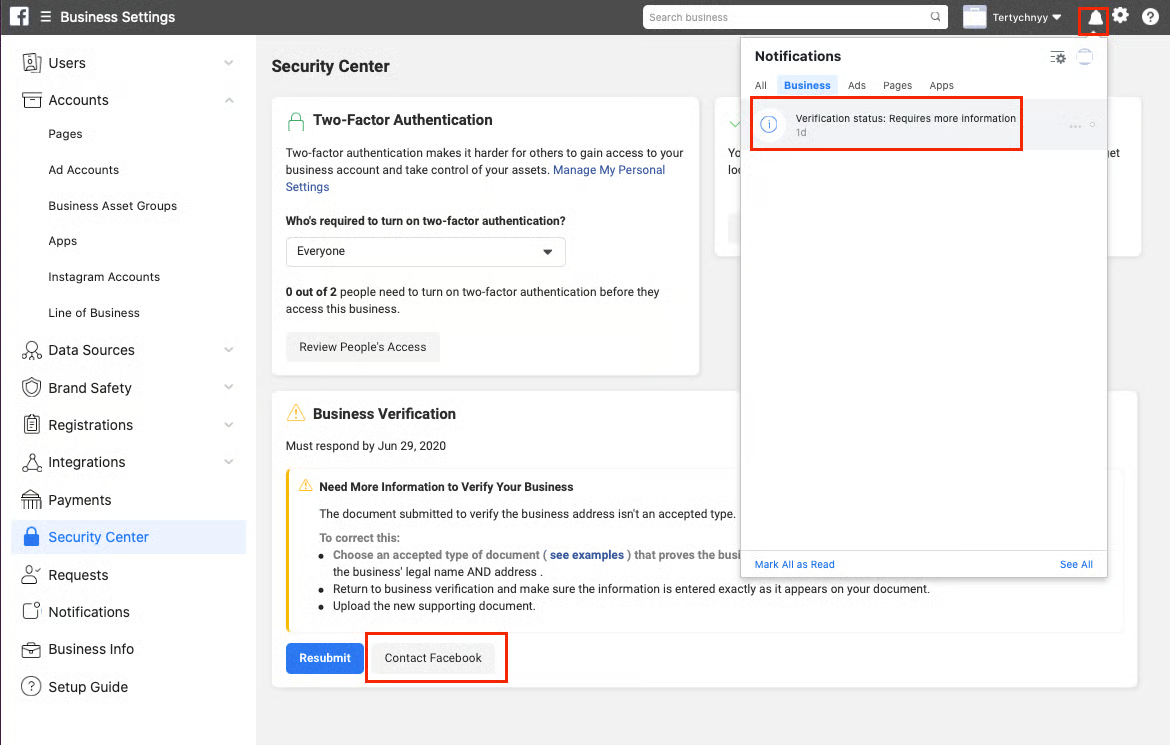Open settings gear icon in top bar

[1121, 16]
